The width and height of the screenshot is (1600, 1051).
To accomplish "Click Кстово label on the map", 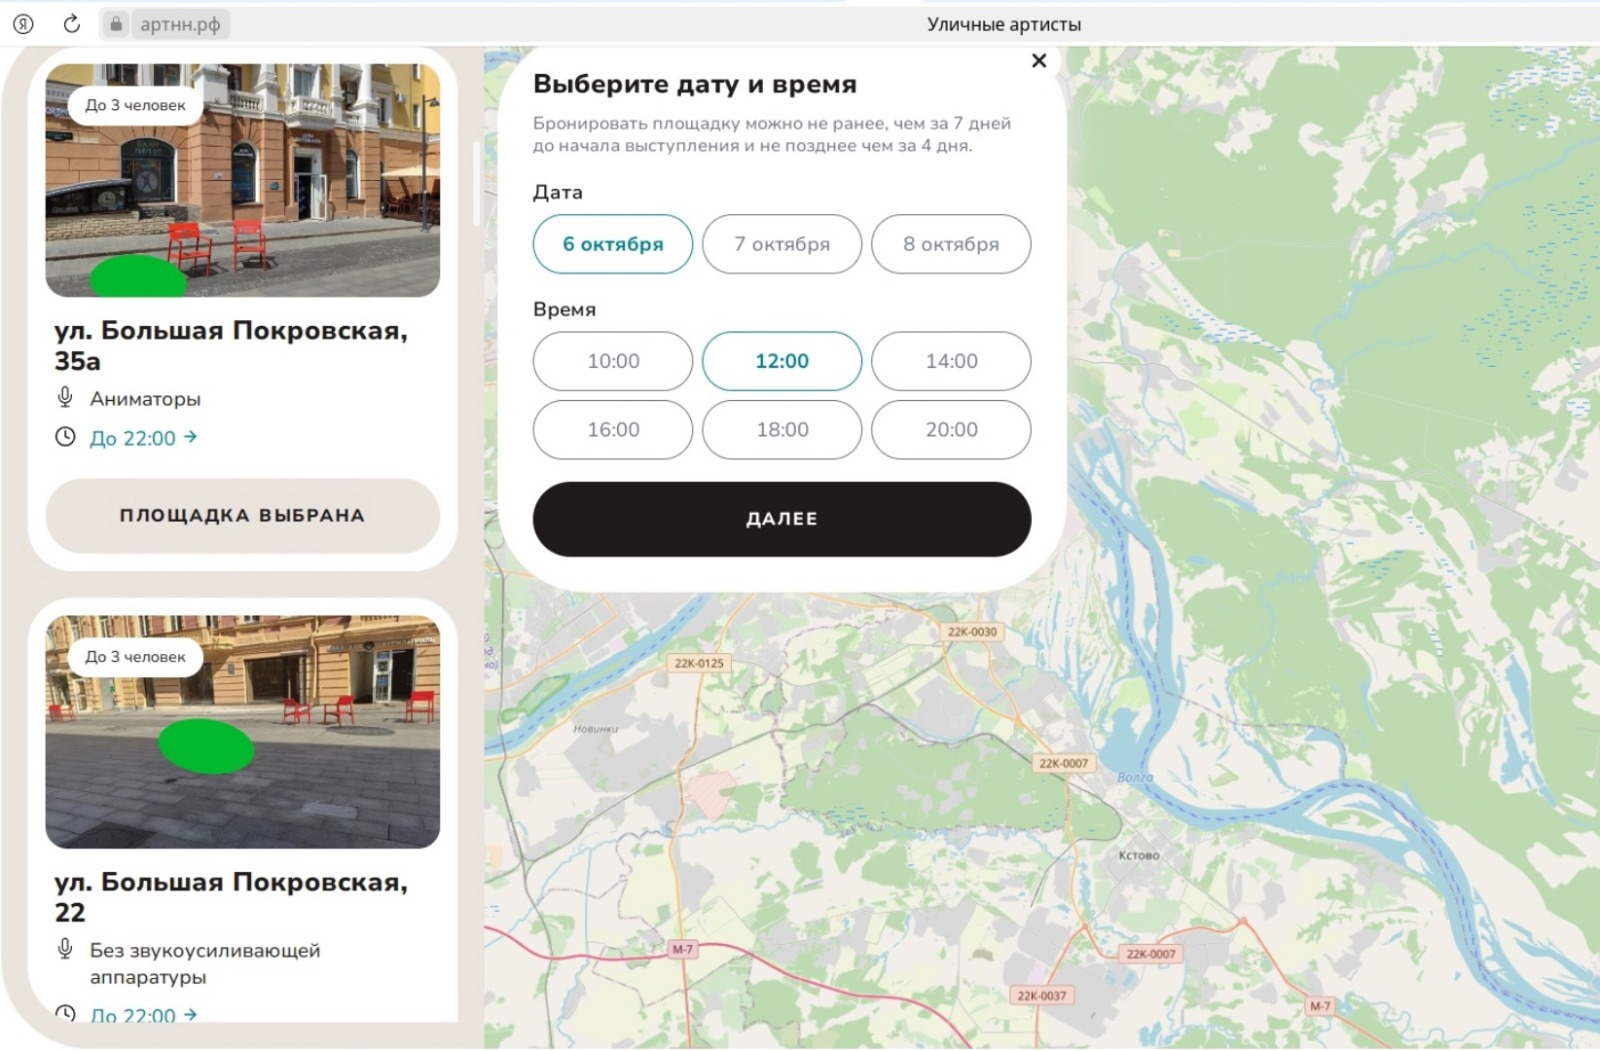I will 1138,855.
